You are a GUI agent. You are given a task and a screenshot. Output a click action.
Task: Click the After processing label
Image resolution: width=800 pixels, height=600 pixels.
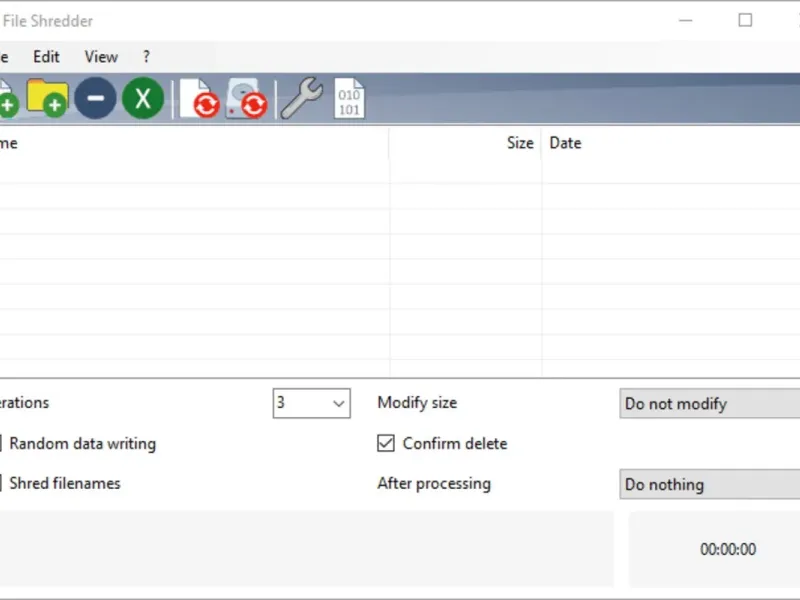pyautogui.click(x=434, y=483)
